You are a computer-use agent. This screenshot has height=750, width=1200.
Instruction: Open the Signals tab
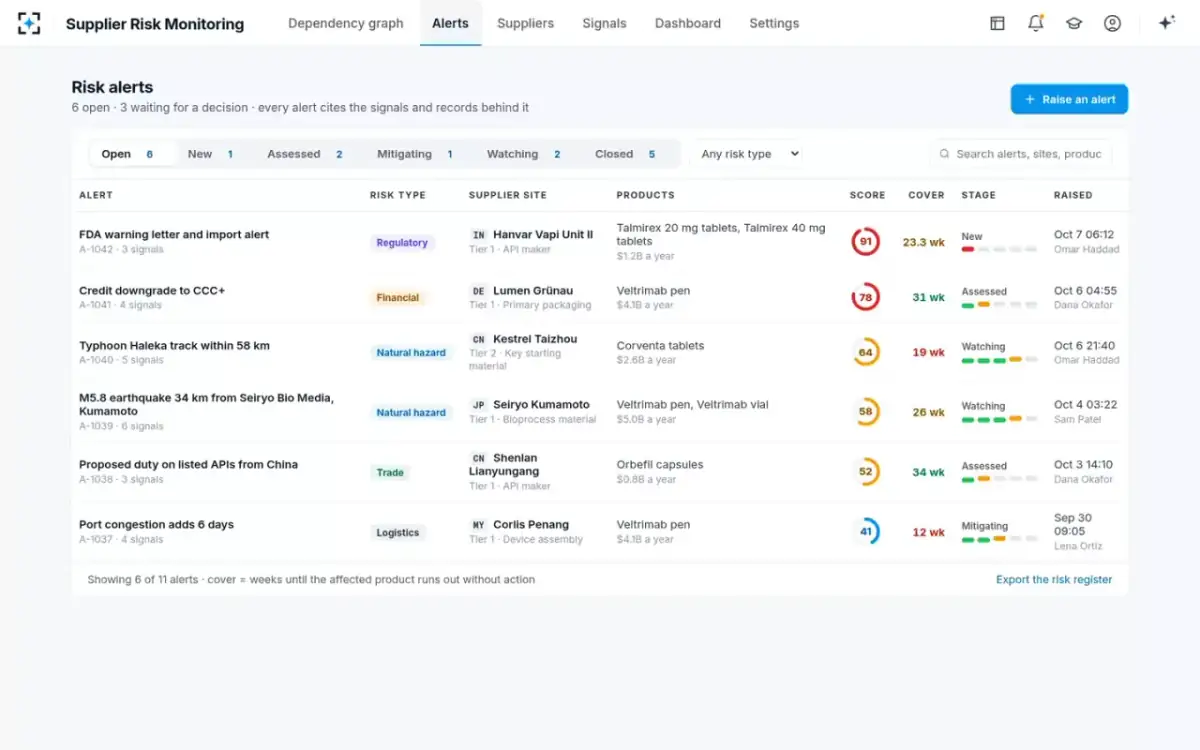pyautogui.click(x=604, y=23)
